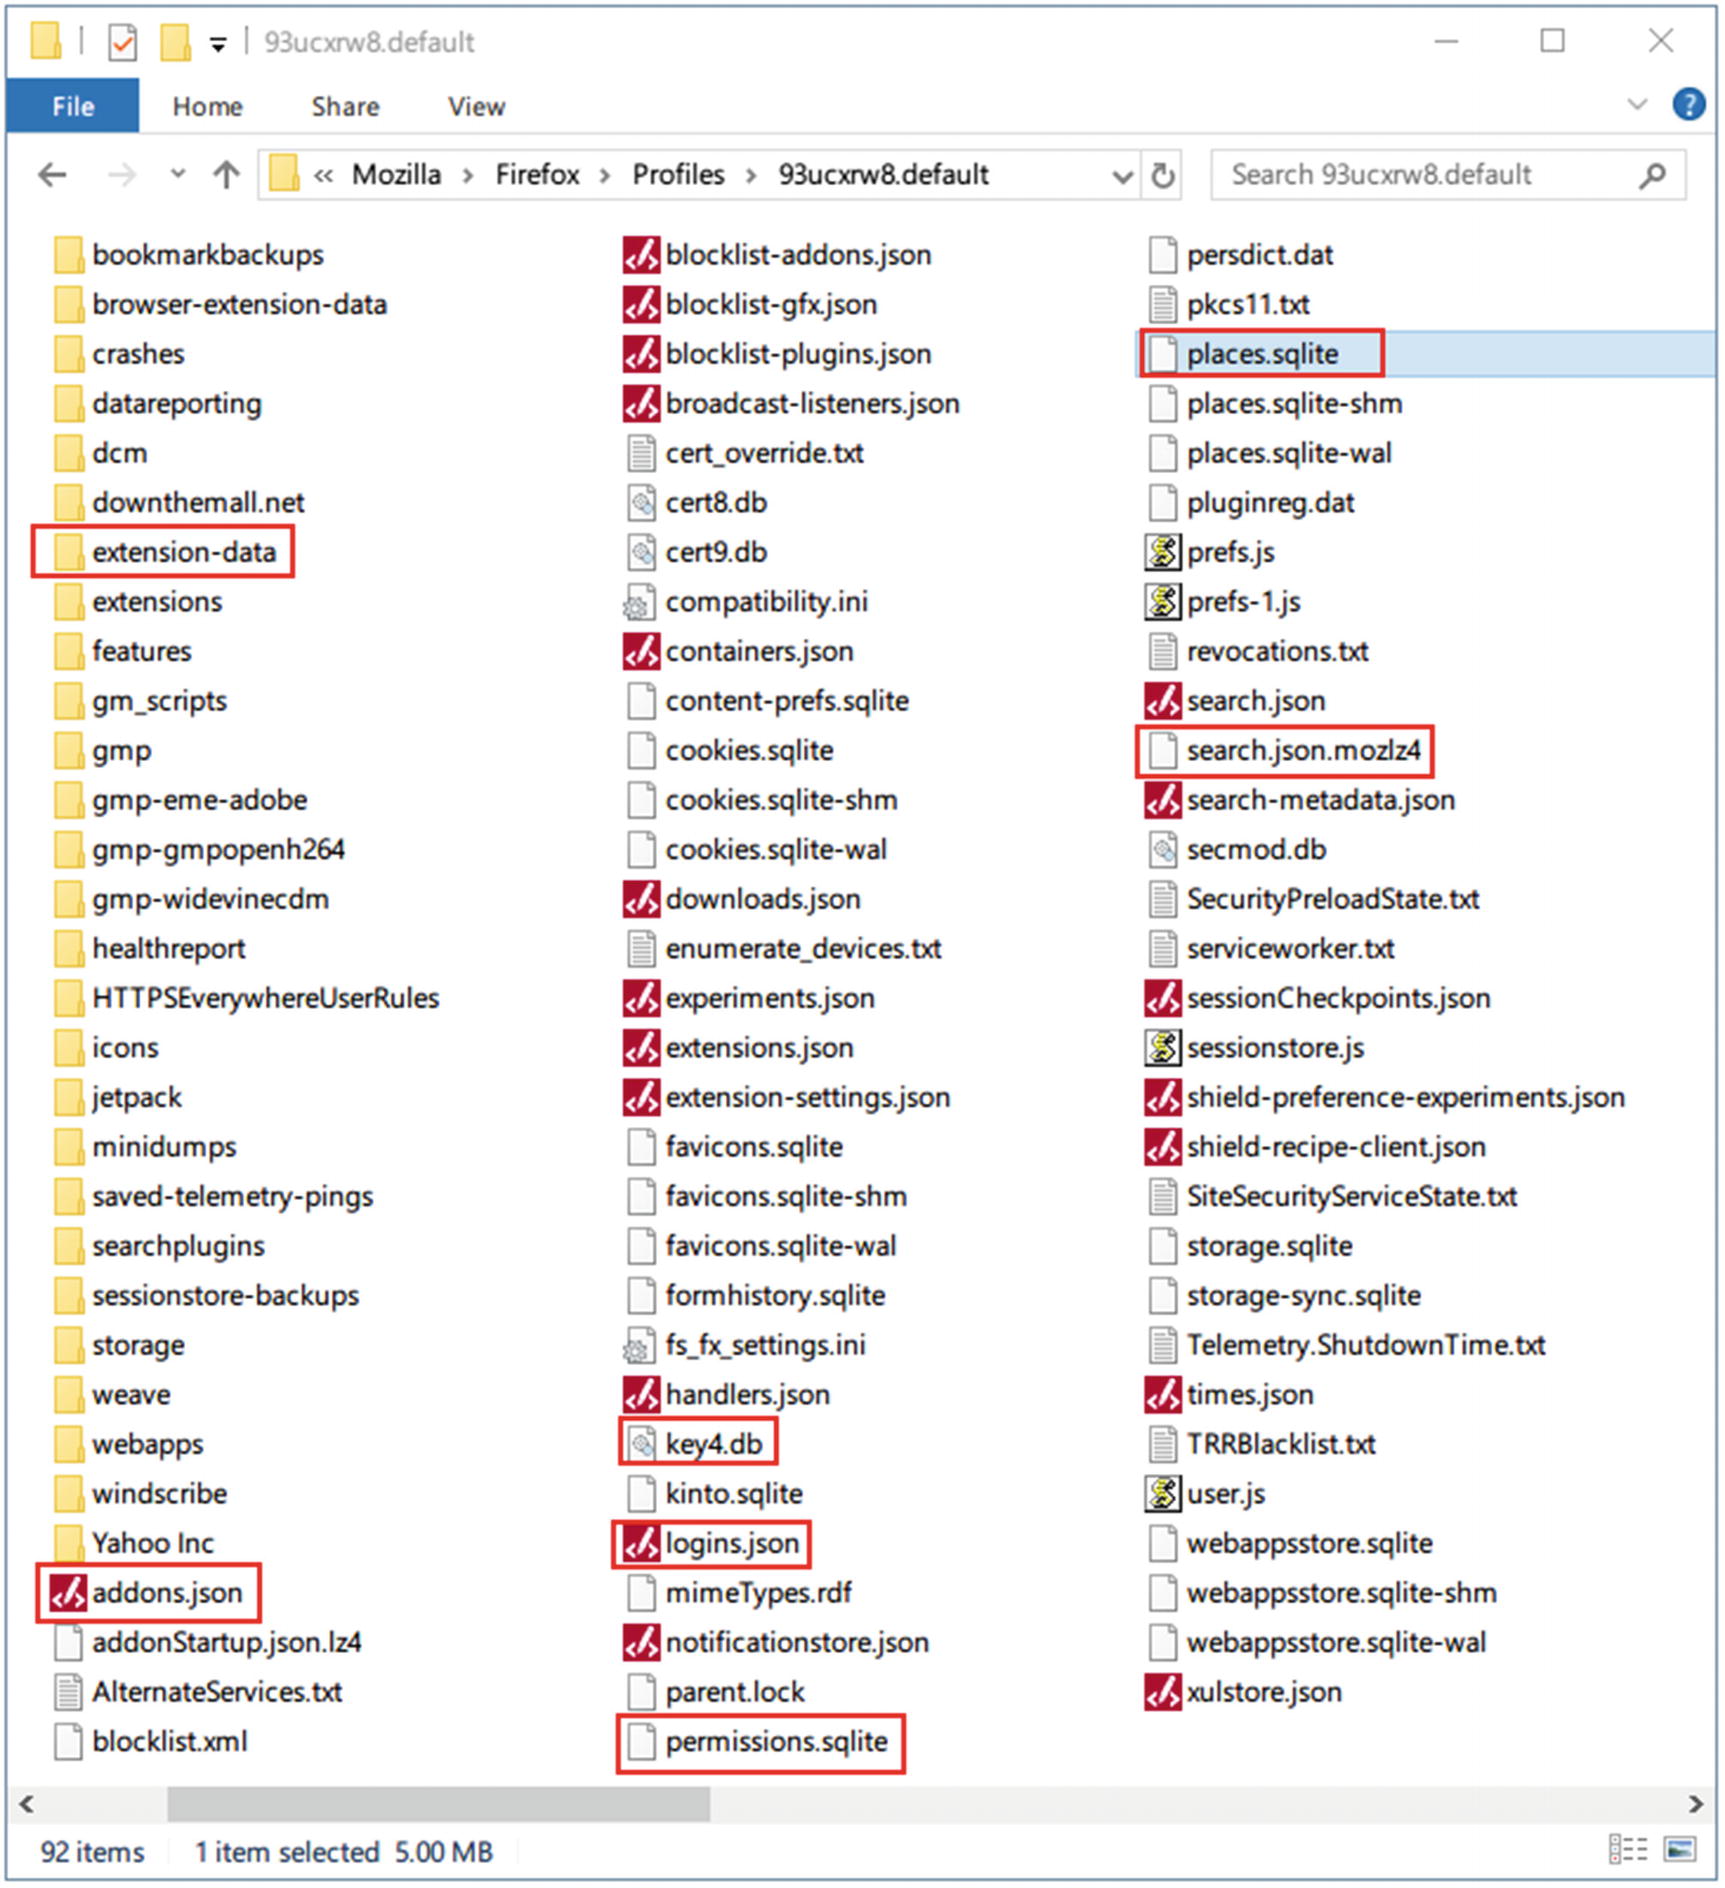Refresh the folder view button
Viewport: 1725px width, 1888px height.
[x=1162, y=176]
